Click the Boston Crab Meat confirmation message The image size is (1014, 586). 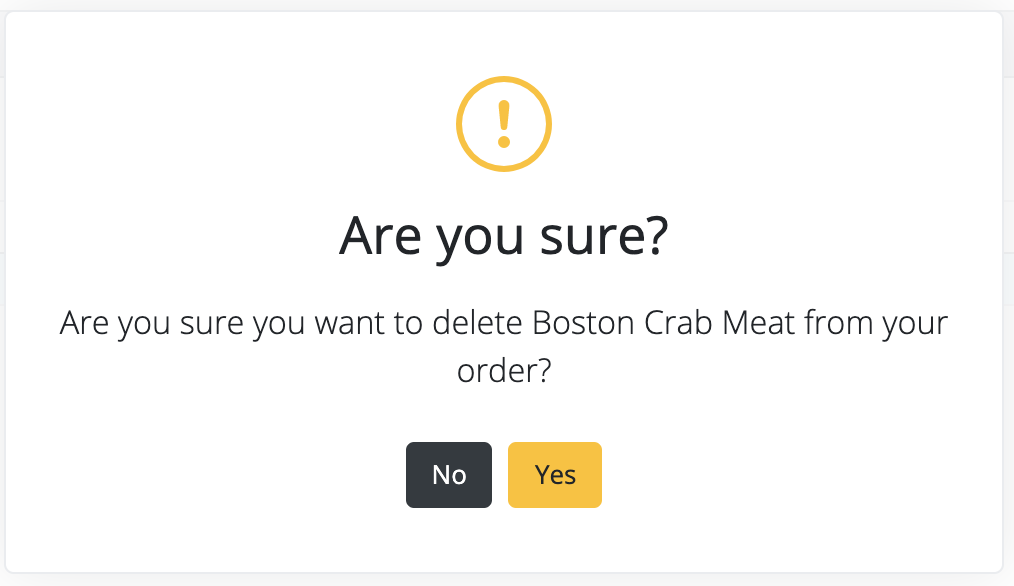(x=504, y=346)
